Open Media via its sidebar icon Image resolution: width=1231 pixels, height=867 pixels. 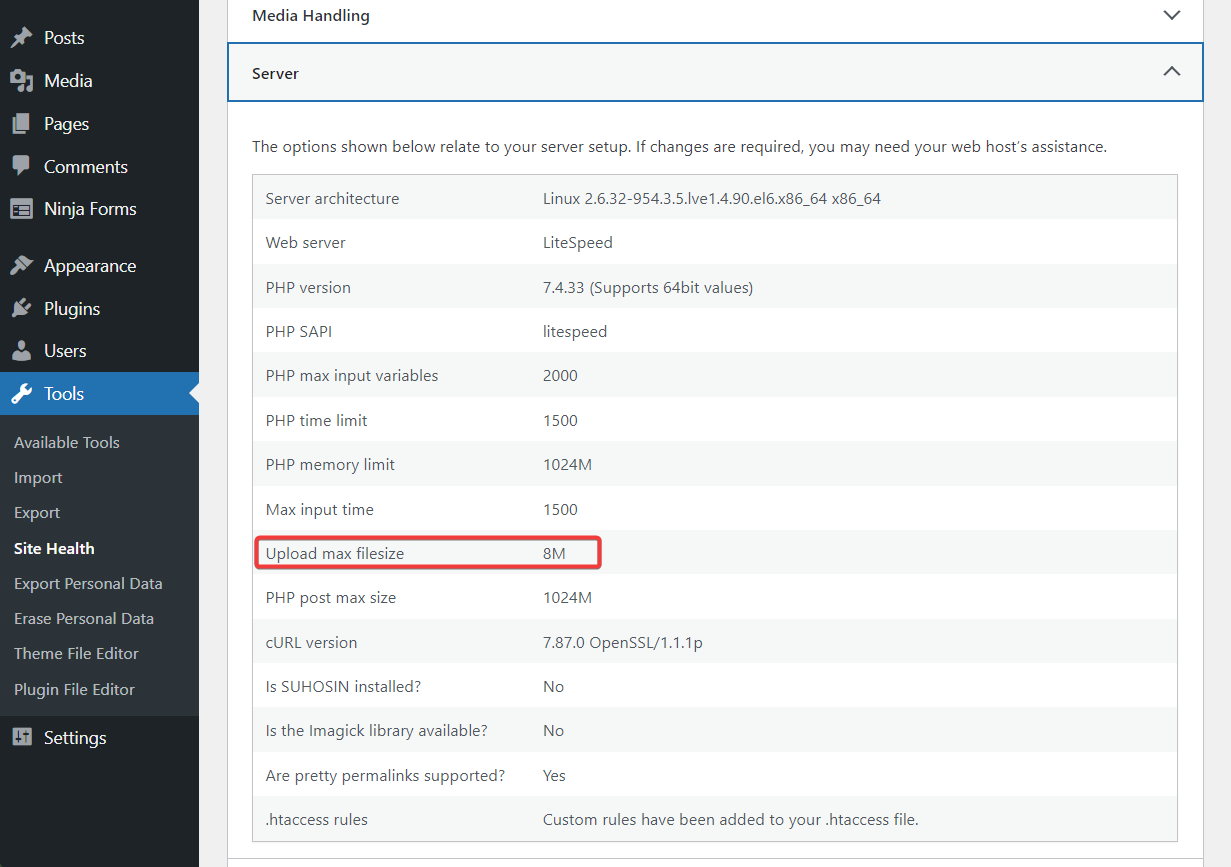coord(22,80)
